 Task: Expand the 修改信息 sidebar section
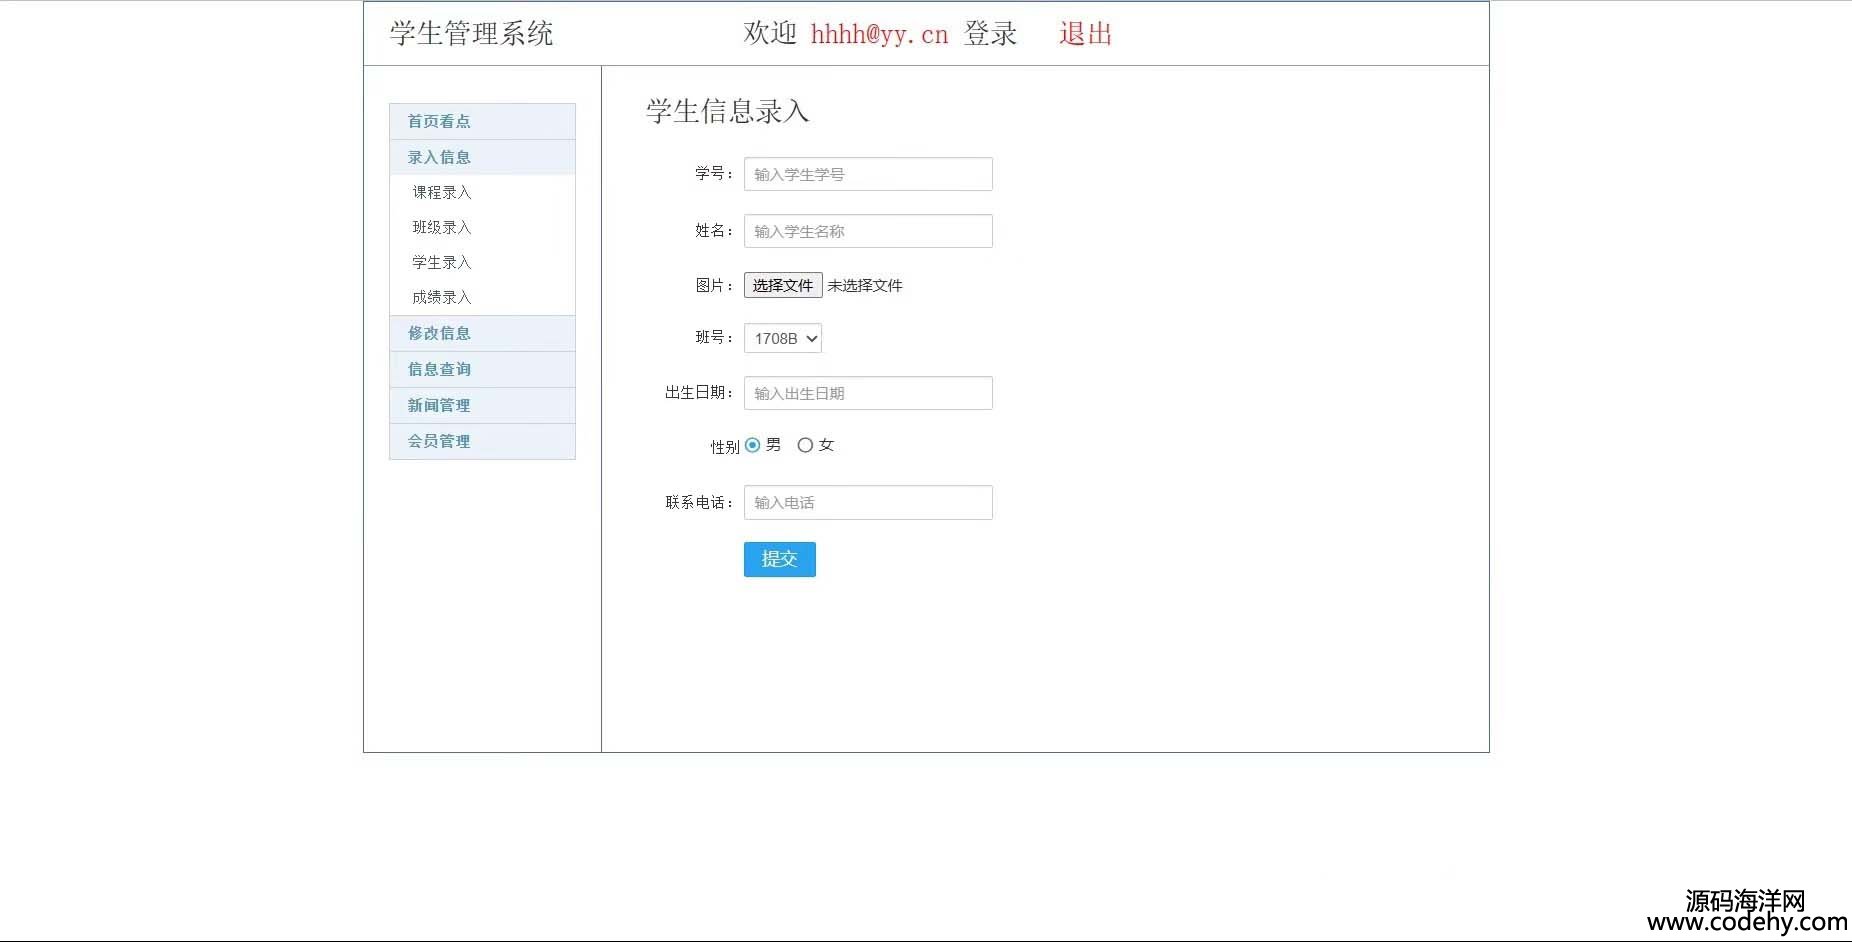pos(439,333)
